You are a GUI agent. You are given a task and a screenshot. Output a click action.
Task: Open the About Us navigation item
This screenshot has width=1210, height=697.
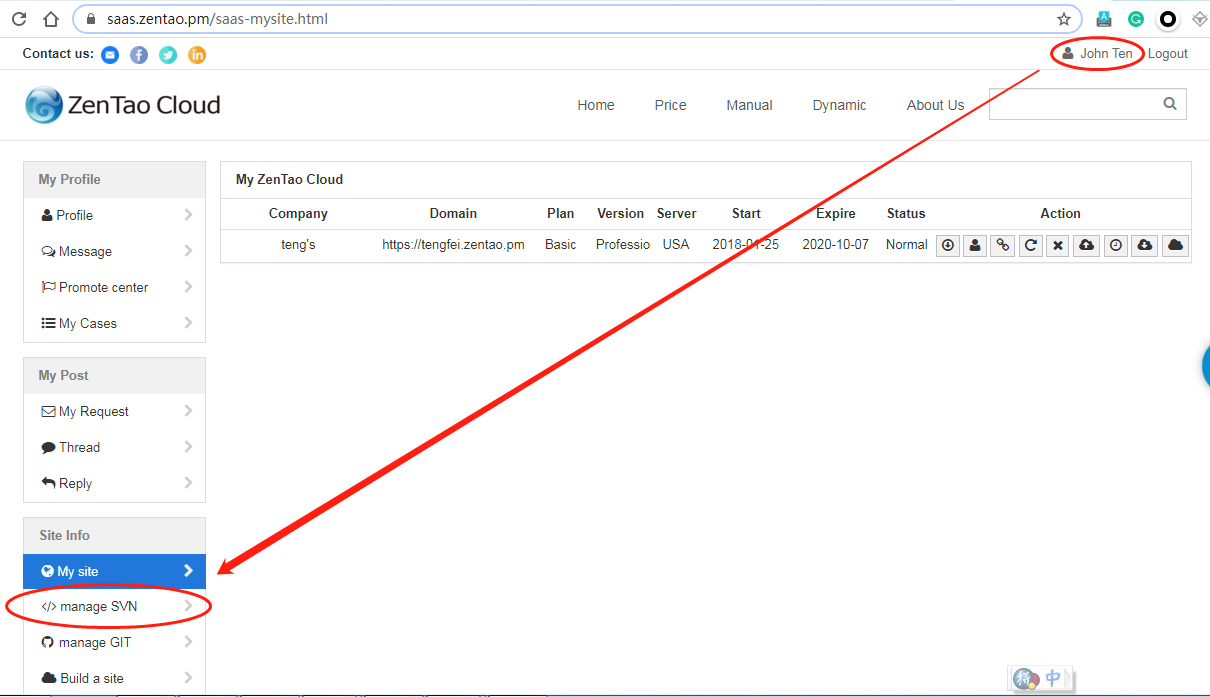[x=936, y=105]
